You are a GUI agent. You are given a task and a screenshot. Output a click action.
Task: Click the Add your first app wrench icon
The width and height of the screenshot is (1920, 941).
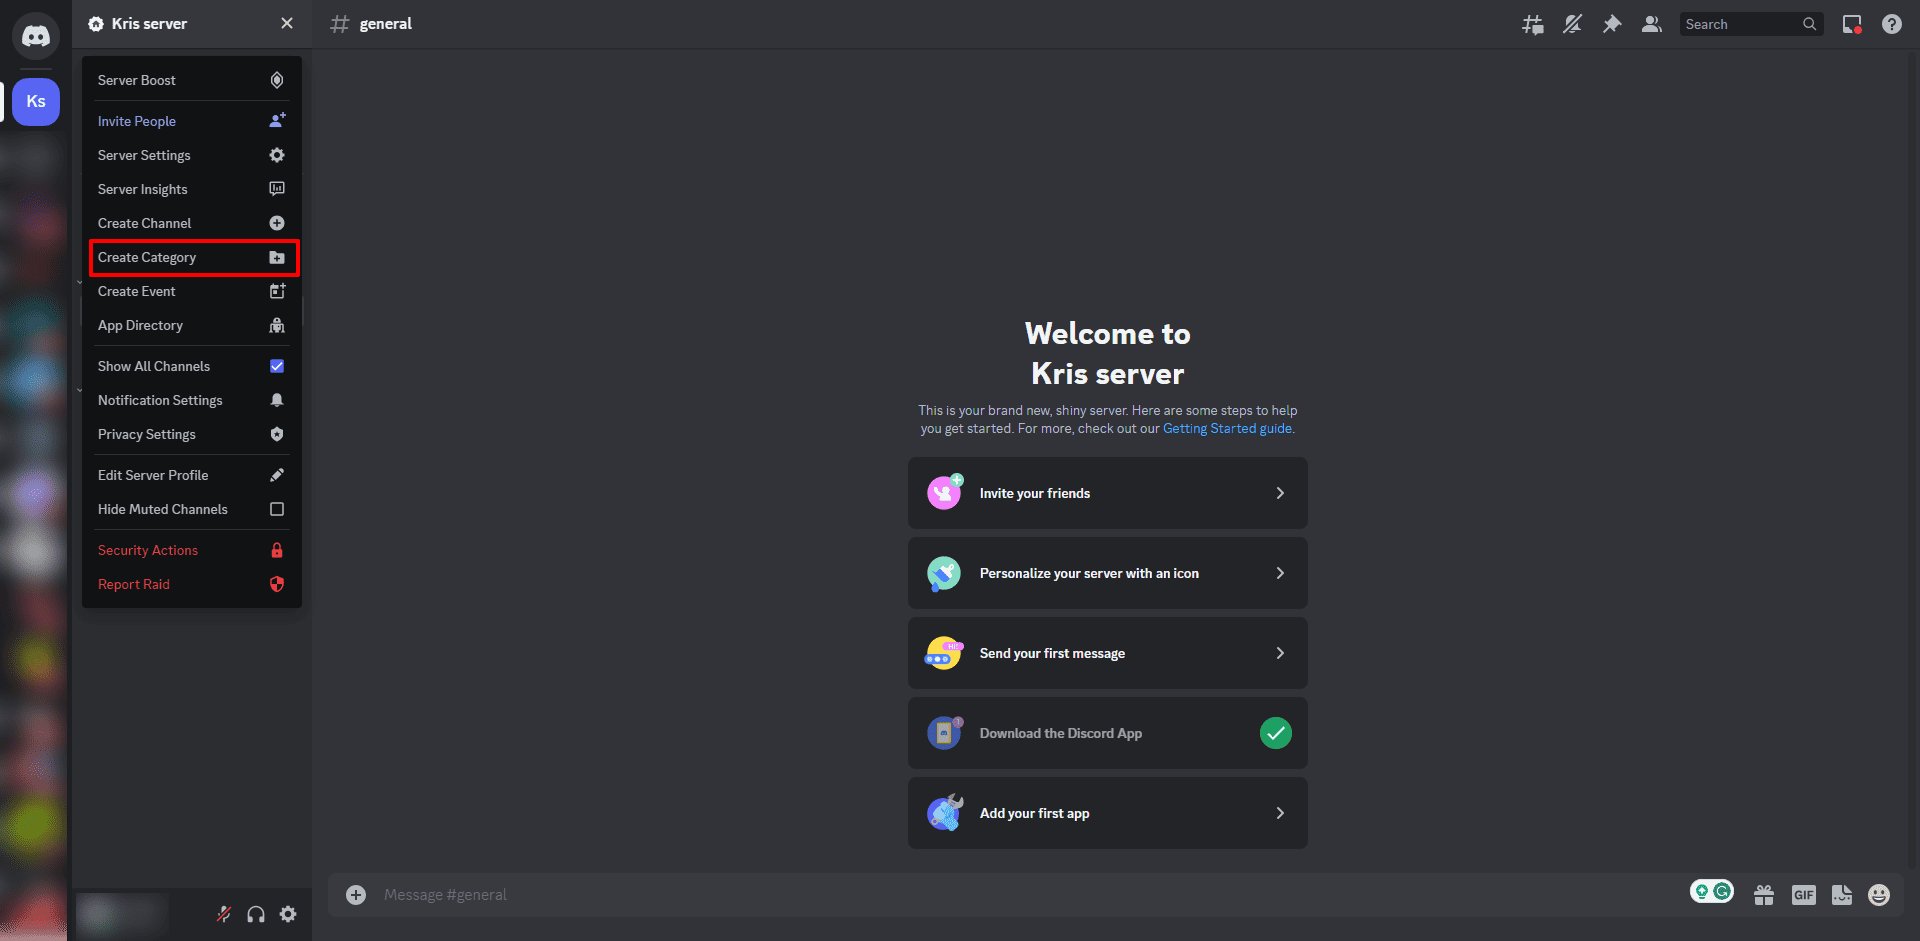[x=944, y=813]
